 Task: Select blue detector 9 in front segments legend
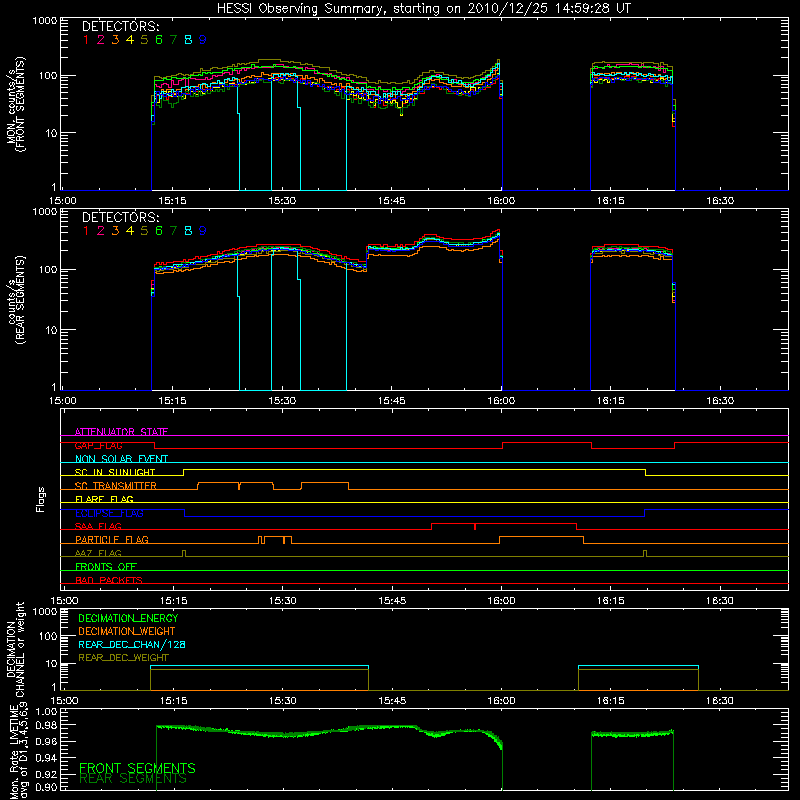[x=203, y=40]
